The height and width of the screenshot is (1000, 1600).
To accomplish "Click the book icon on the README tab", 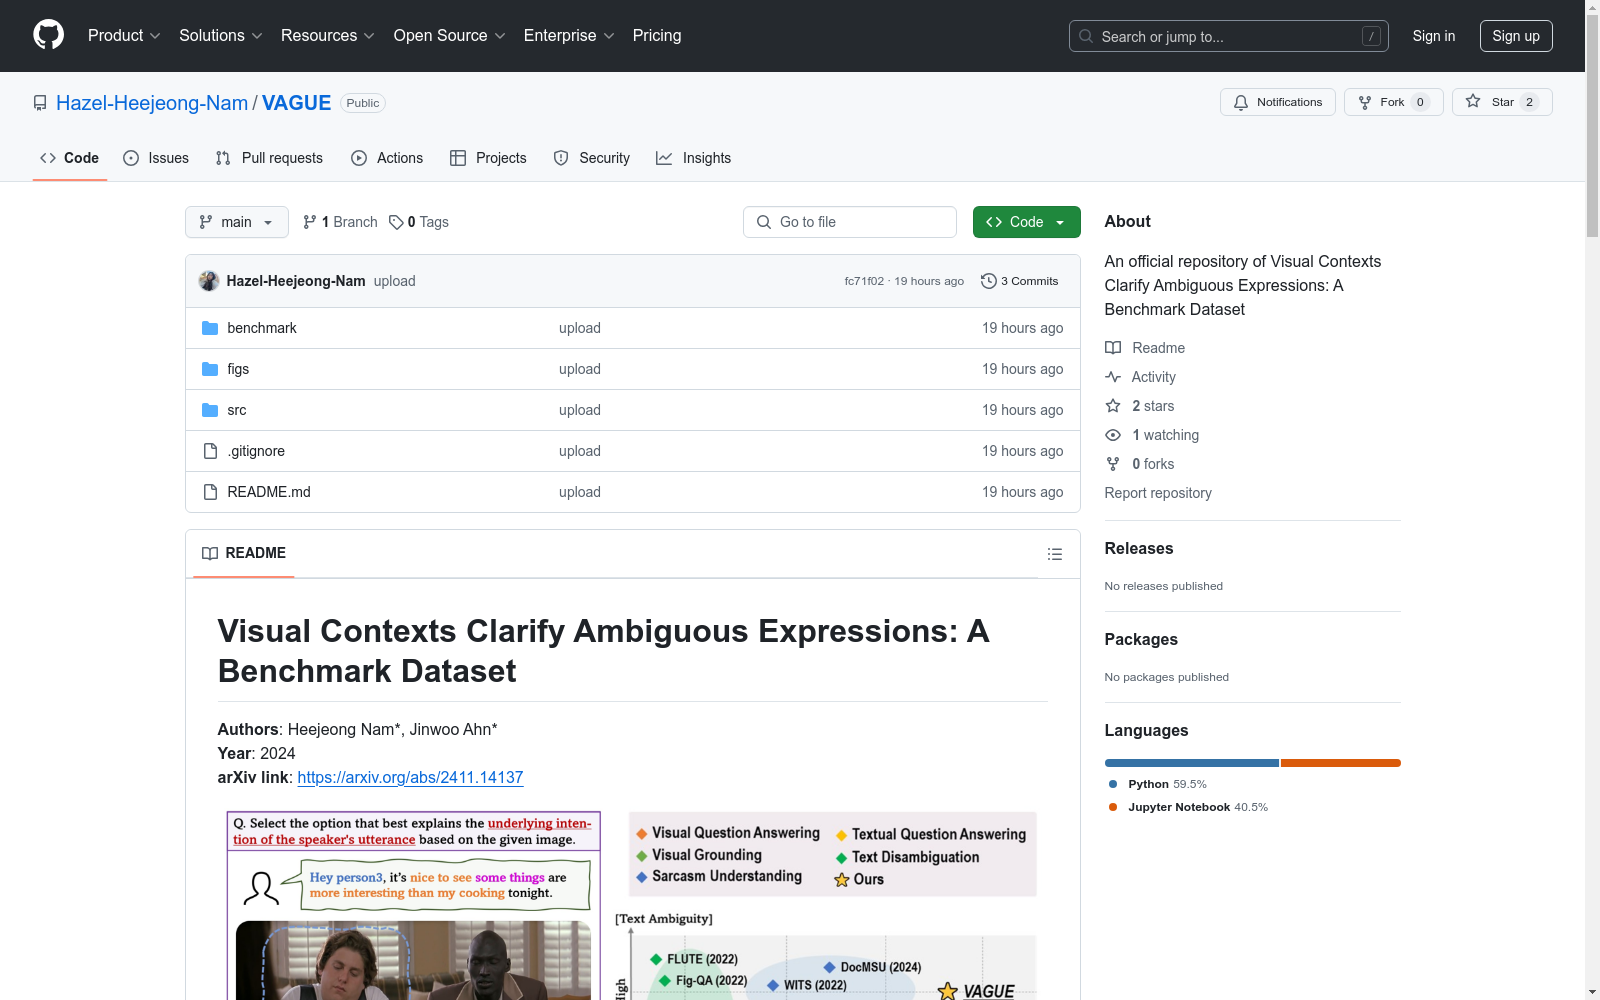I will tap(210, 553).
